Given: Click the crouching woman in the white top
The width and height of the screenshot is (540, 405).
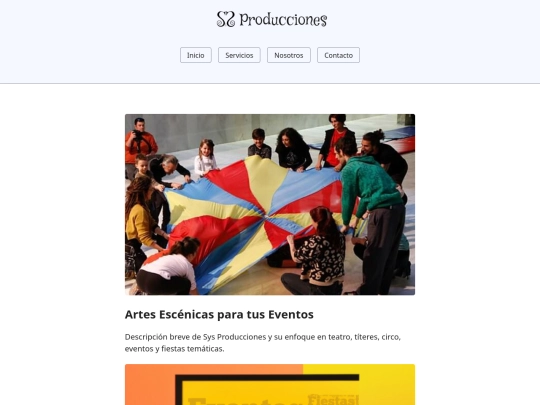Looking at the screenshot, I should [x=167, y=267].
